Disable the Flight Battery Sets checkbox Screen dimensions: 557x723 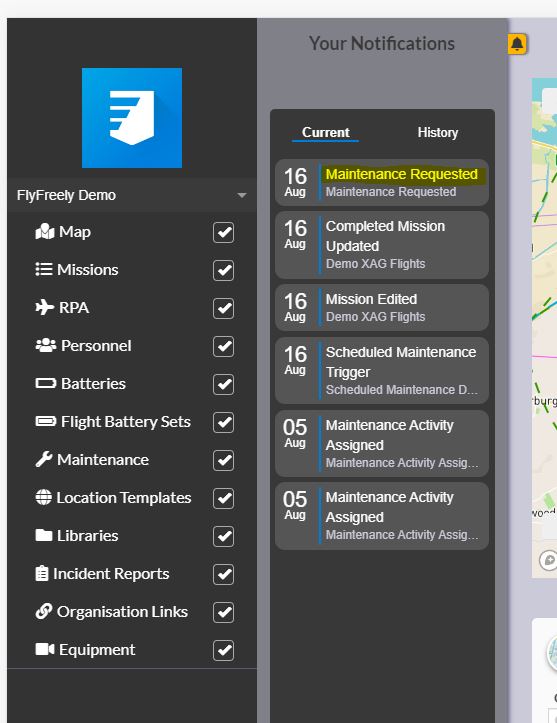pyautogui.click(x=223, y=422)
